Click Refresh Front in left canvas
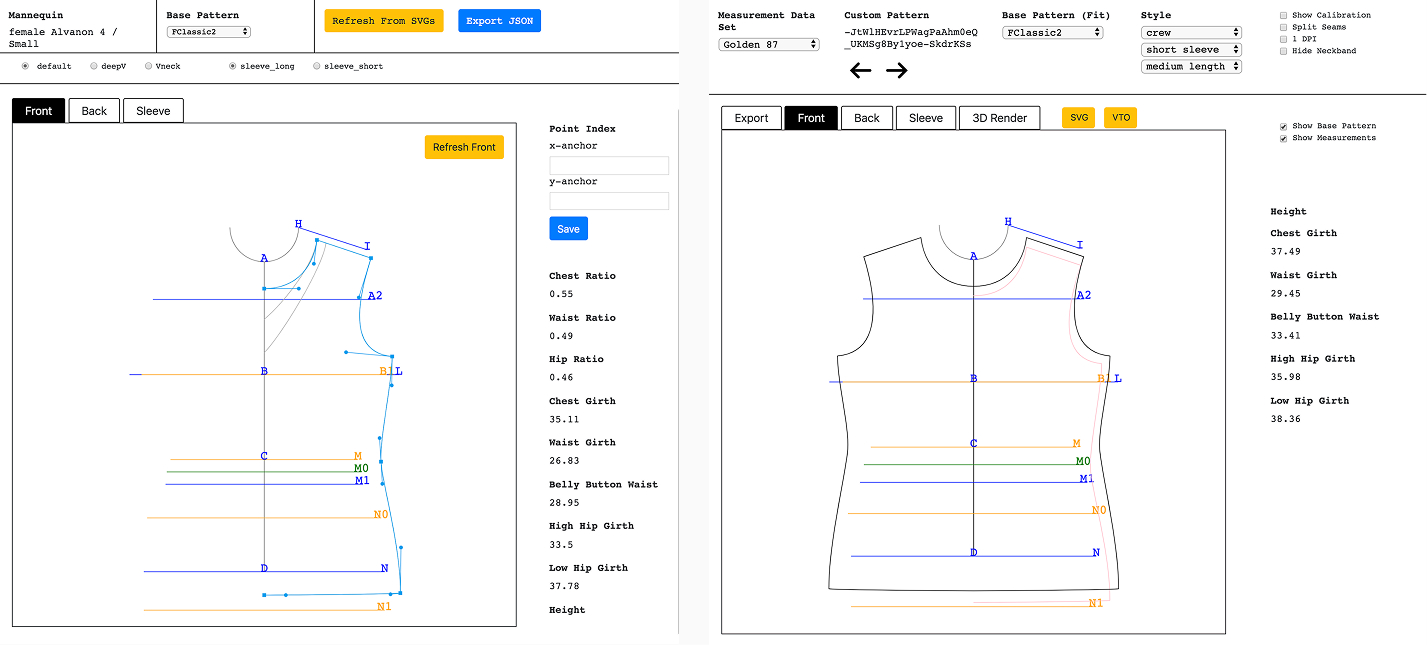 [464, 147]
